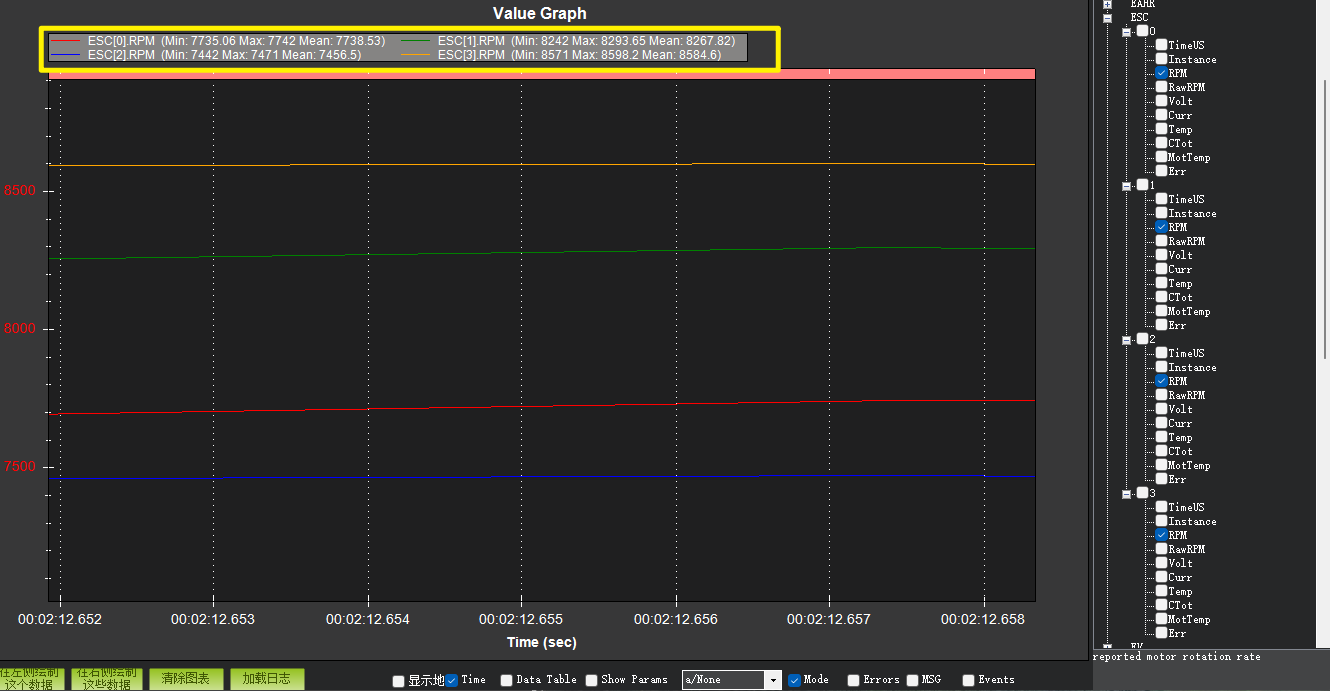This screenshot has height=691, width=1330.
Task: Click the ESC[2].RPM blue legend entry
Action: coord(206,55)
